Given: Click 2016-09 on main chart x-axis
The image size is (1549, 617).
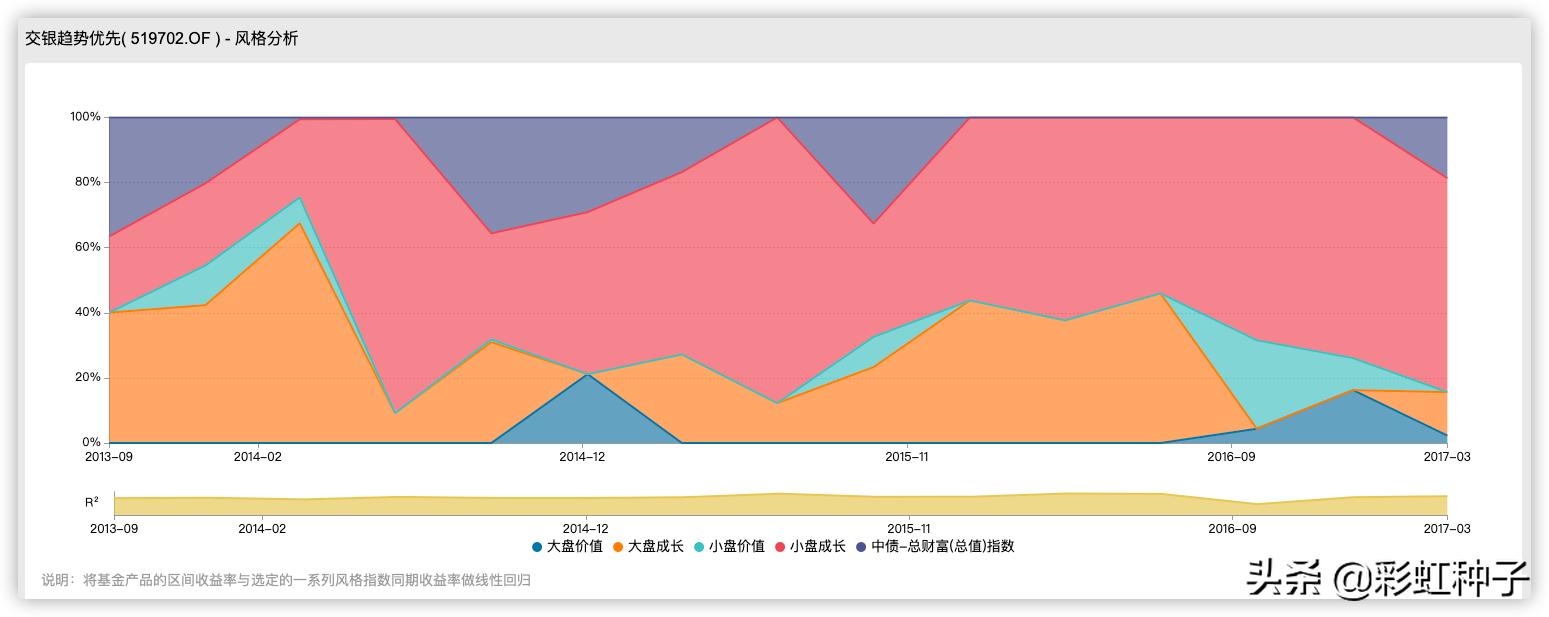Looking at the screenshot, I should coord(1230,457).
